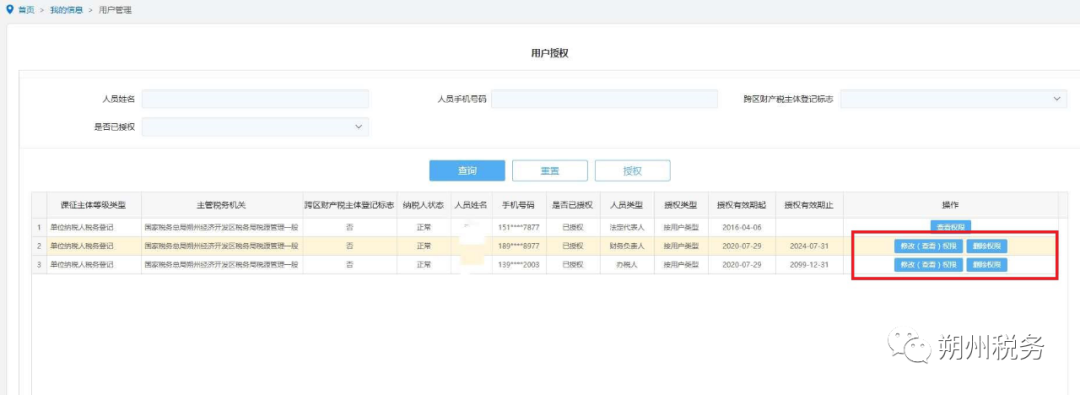The image size is (1080, 395).
Task: Click the blue 查询 button
Action: 467,171
